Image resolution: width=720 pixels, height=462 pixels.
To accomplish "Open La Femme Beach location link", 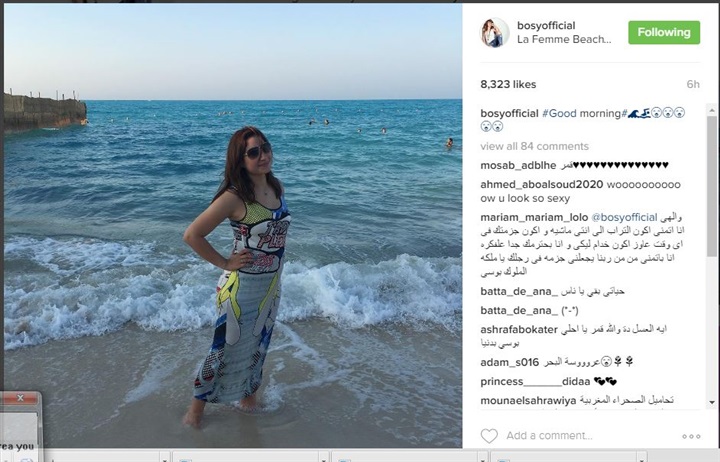I will pyautogui.click(x=564, y=39).
